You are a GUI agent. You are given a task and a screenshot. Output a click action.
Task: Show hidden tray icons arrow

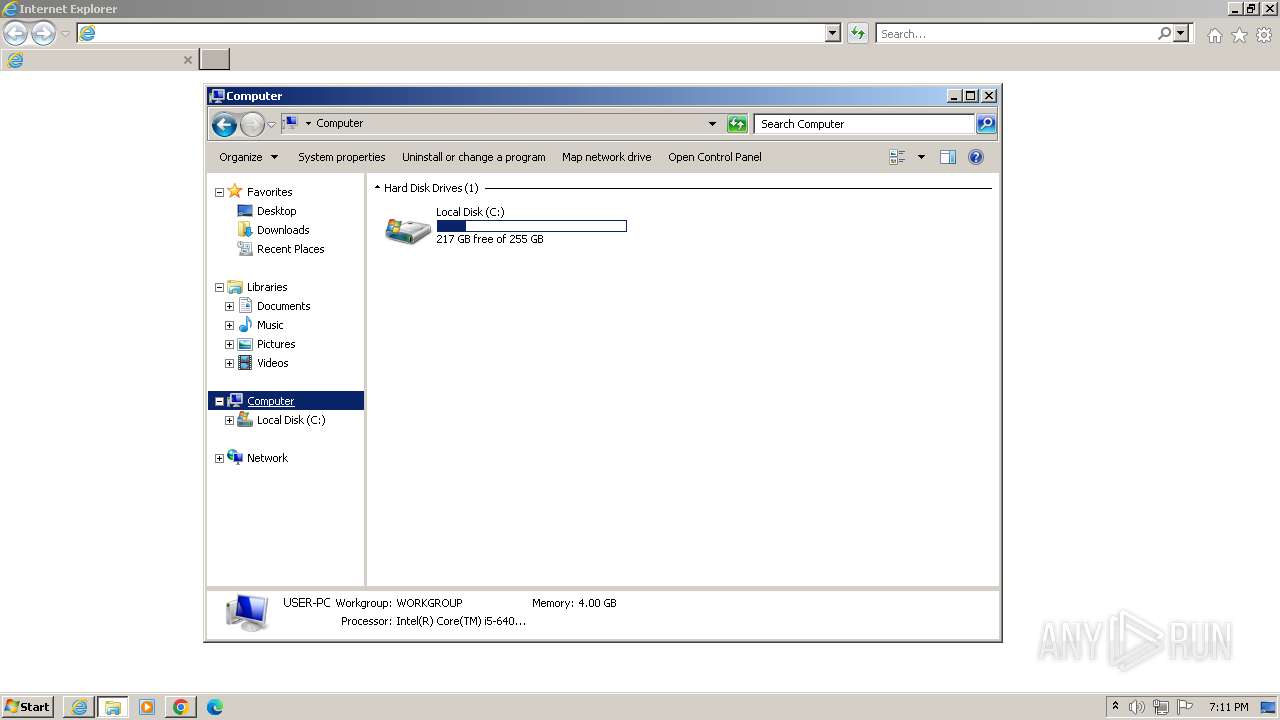[1115, 707]
